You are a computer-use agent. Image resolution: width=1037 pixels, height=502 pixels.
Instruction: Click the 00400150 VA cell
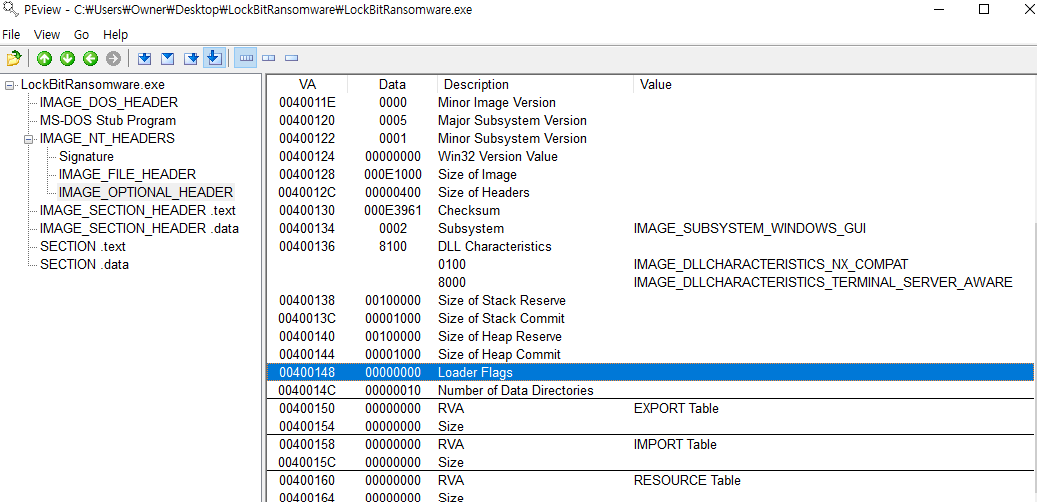(307, 408)
